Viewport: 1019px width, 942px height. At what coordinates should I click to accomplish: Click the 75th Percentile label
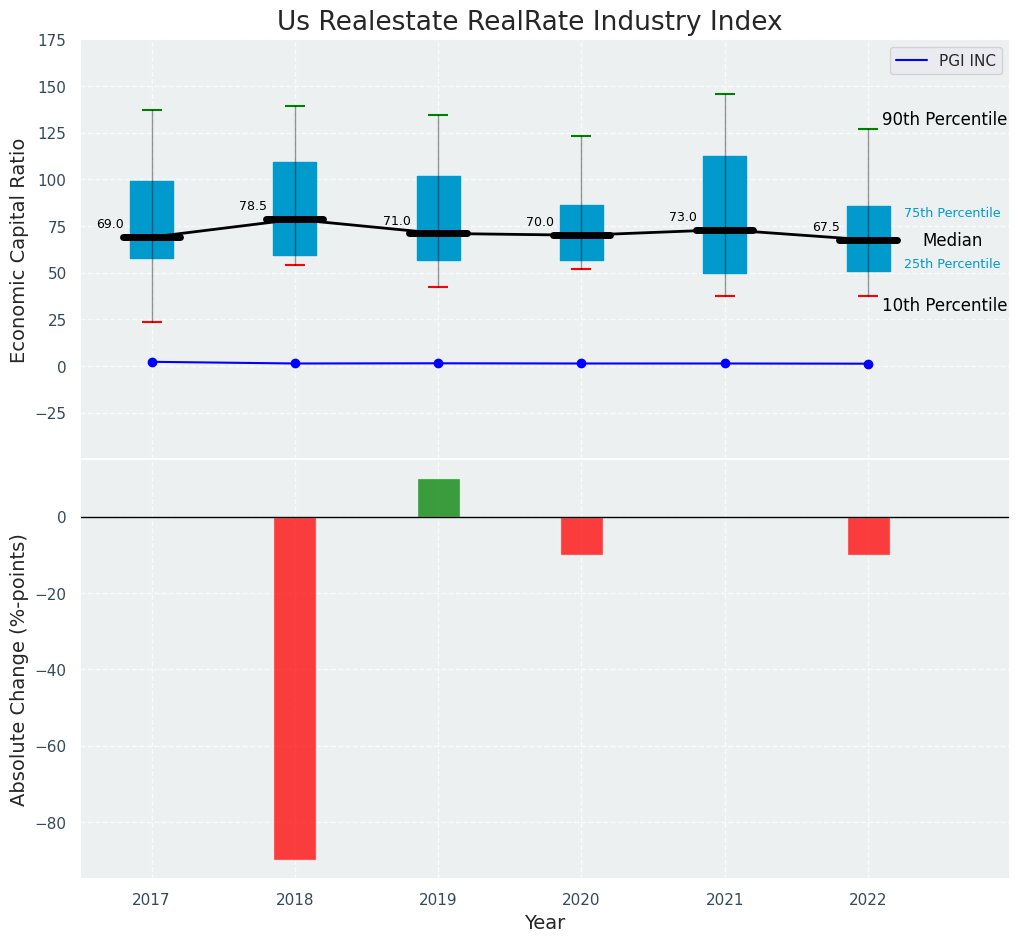tap(952, 213)
